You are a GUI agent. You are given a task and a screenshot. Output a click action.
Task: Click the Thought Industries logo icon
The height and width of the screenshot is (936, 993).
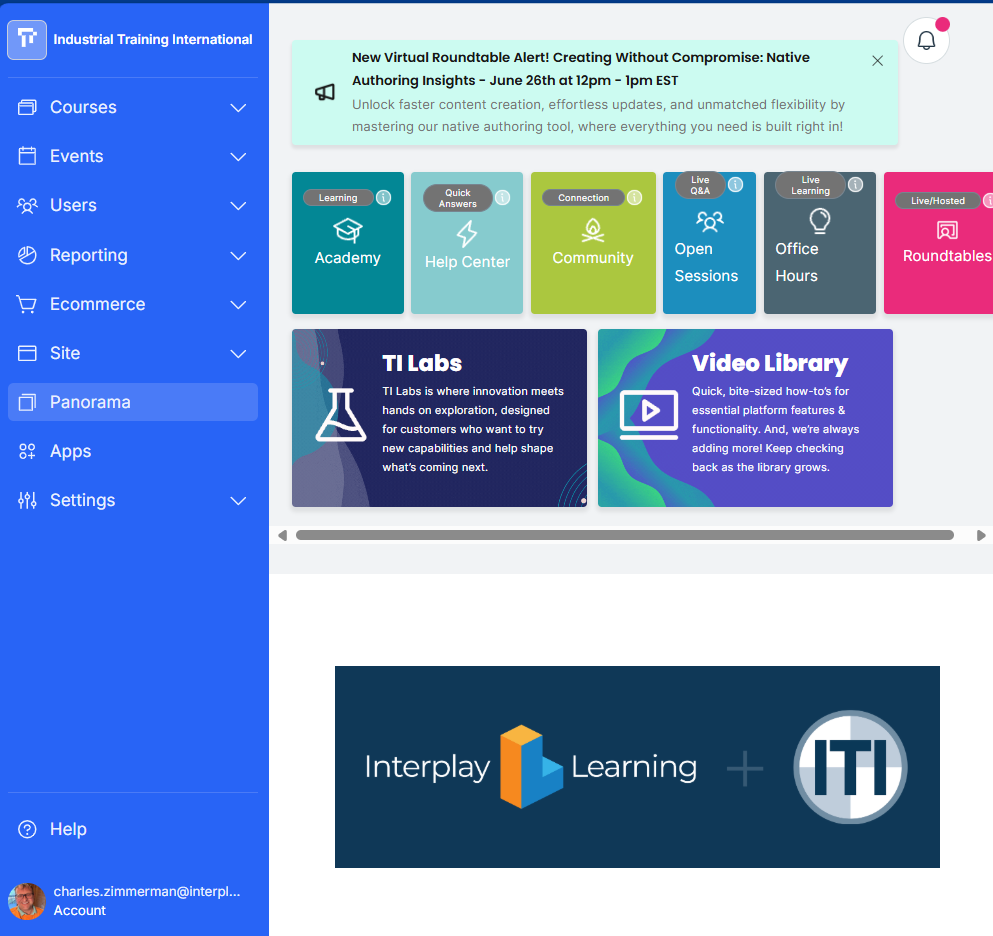[27, 39]
